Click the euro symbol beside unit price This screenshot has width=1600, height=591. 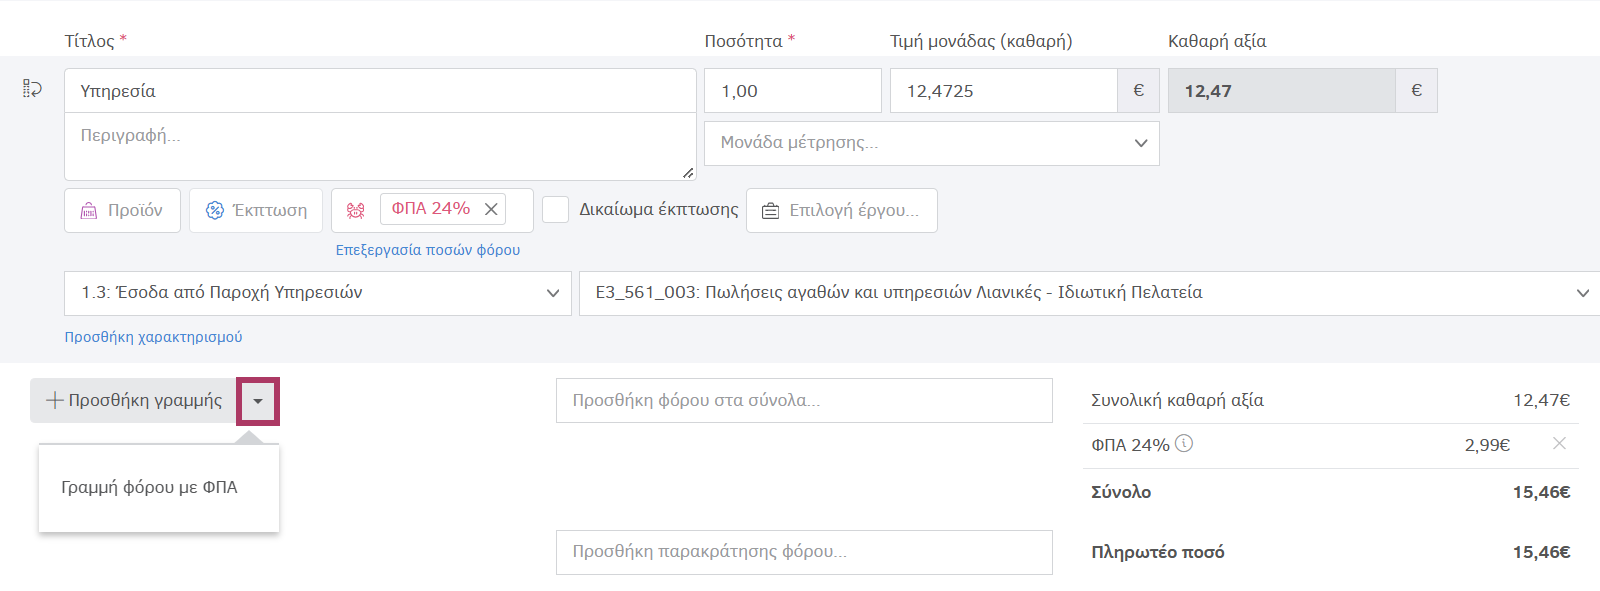1138,90
